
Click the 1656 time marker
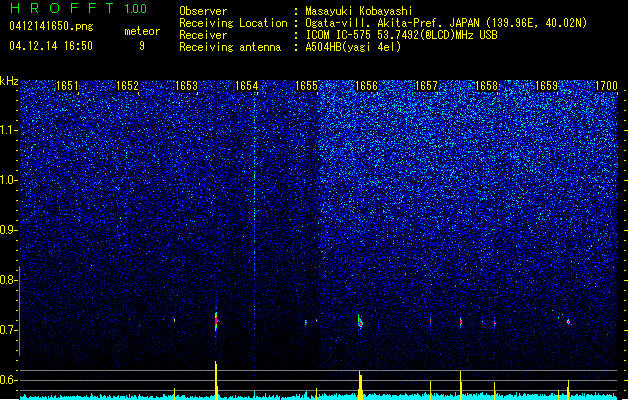[366, 86]
